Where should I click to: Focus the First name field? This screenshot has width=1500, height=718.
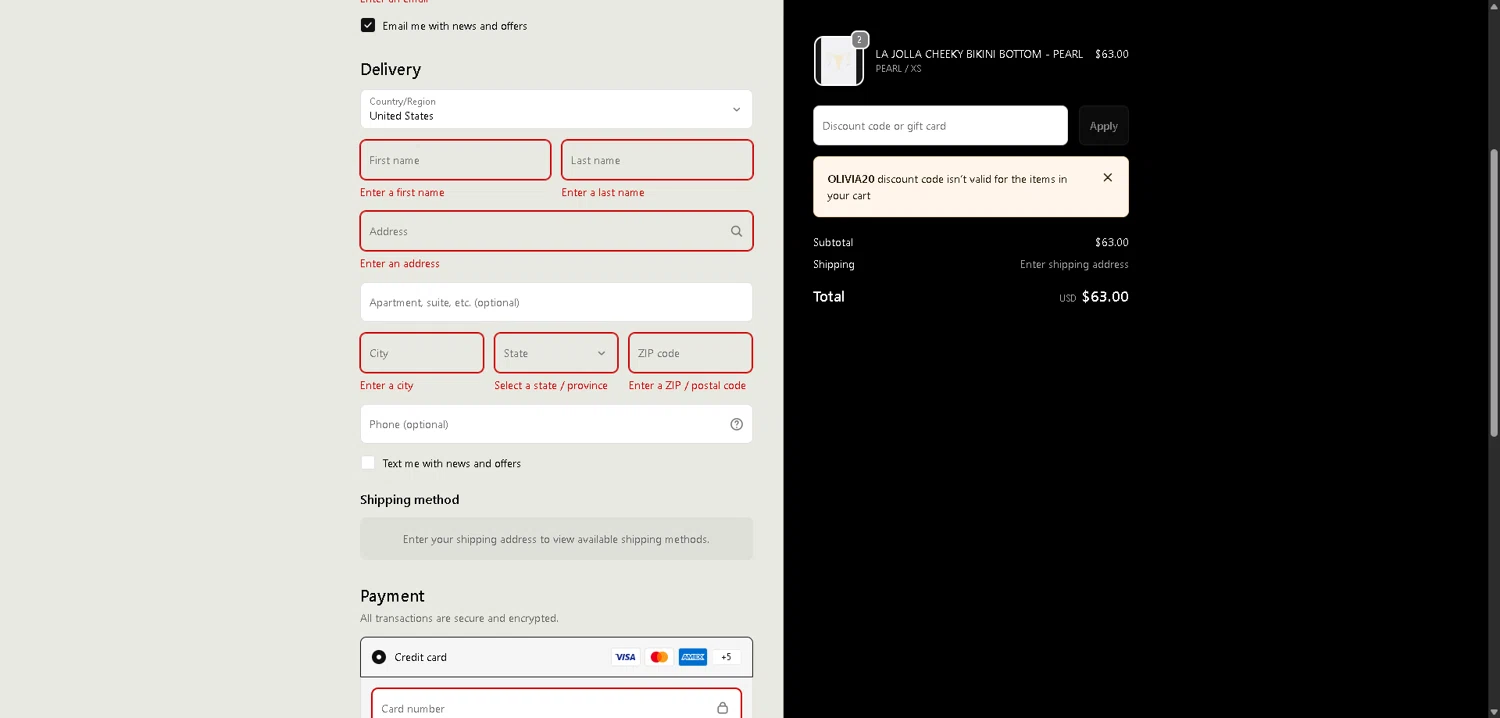pyautogui.click(x=455, y=160)
